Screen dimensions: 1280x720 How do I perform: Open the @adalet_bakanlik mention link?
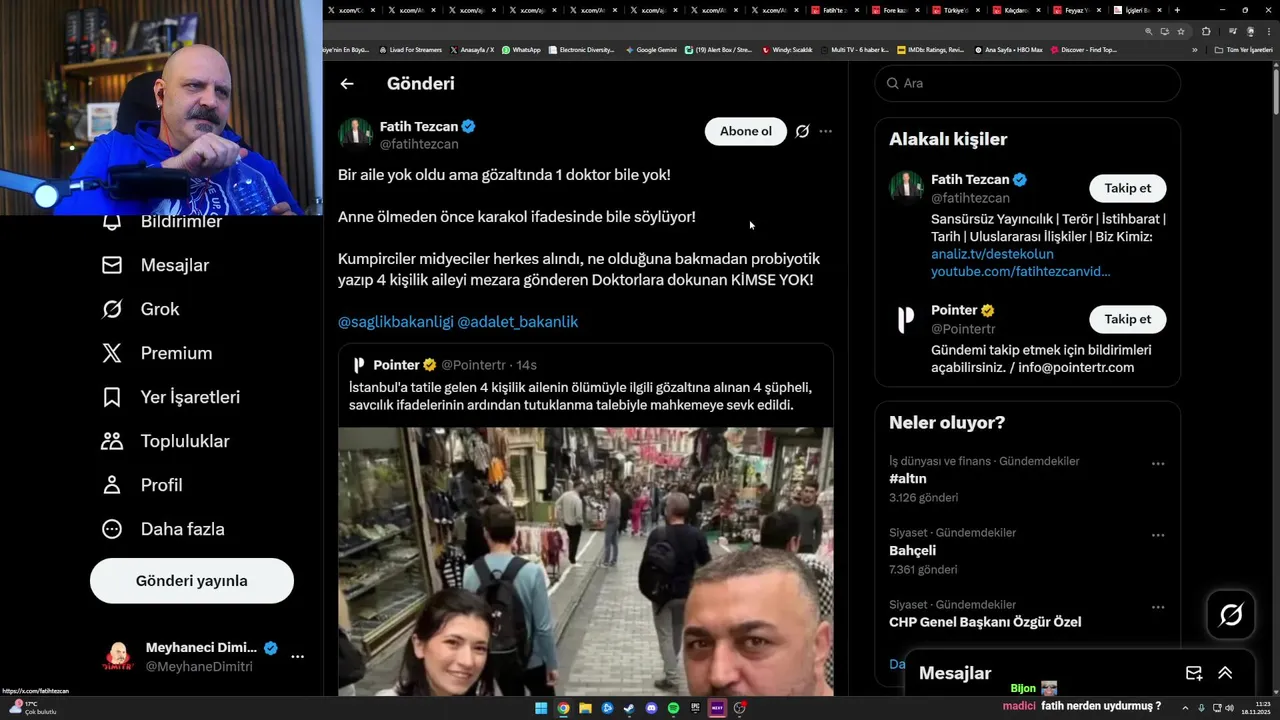tap(517, 322)
